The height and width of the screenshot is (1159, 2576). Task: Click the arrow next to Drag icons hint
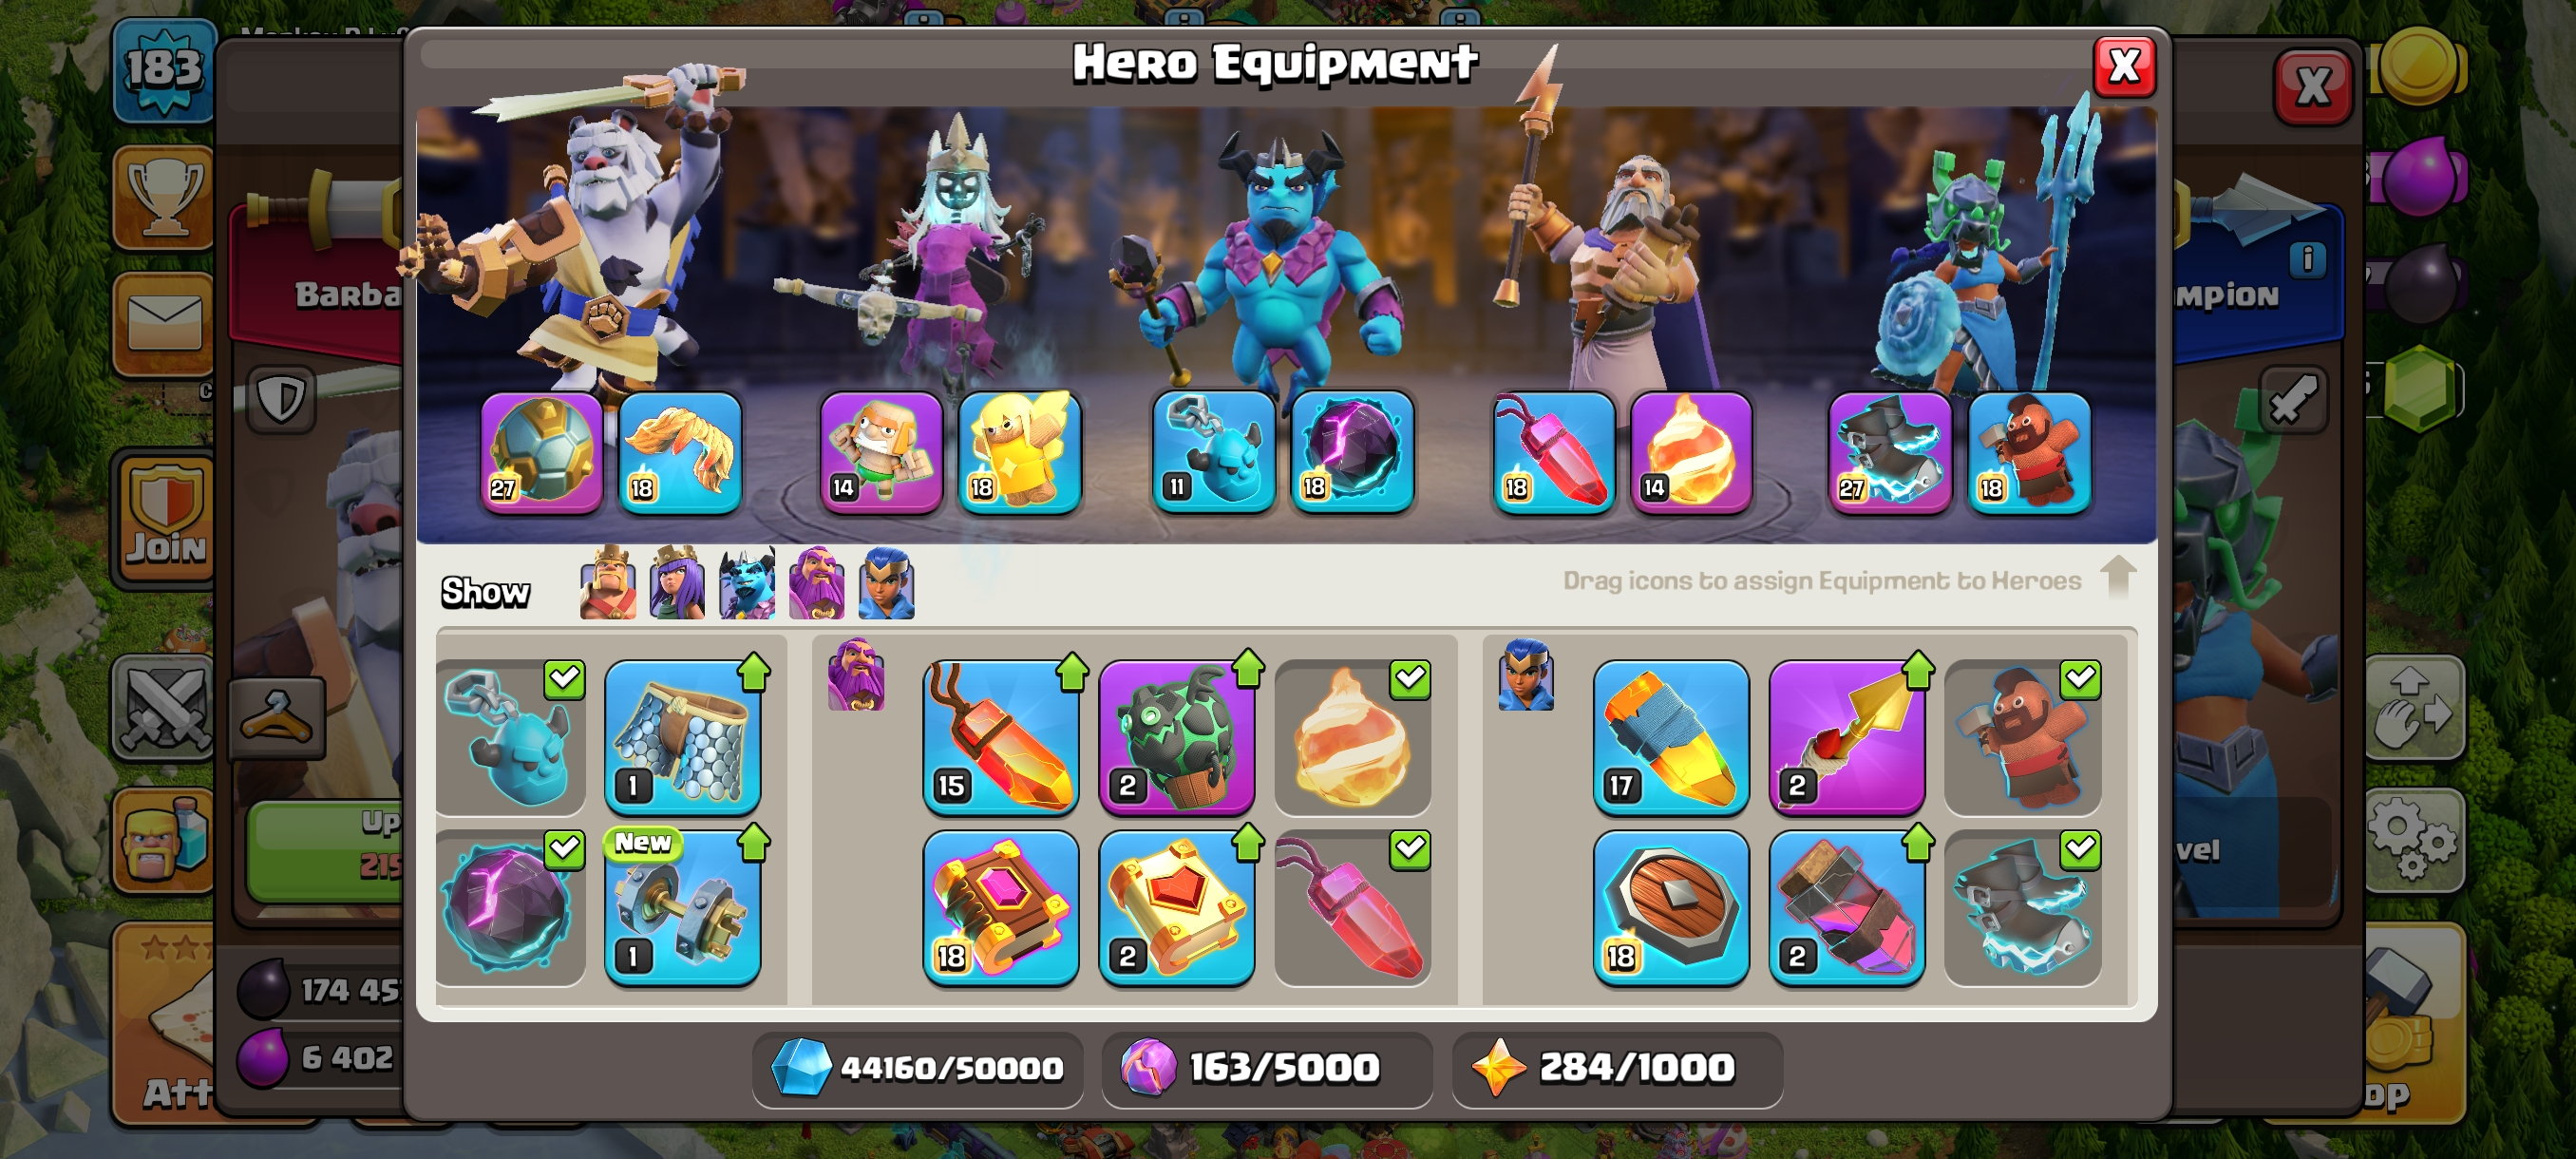(2118, 577)
